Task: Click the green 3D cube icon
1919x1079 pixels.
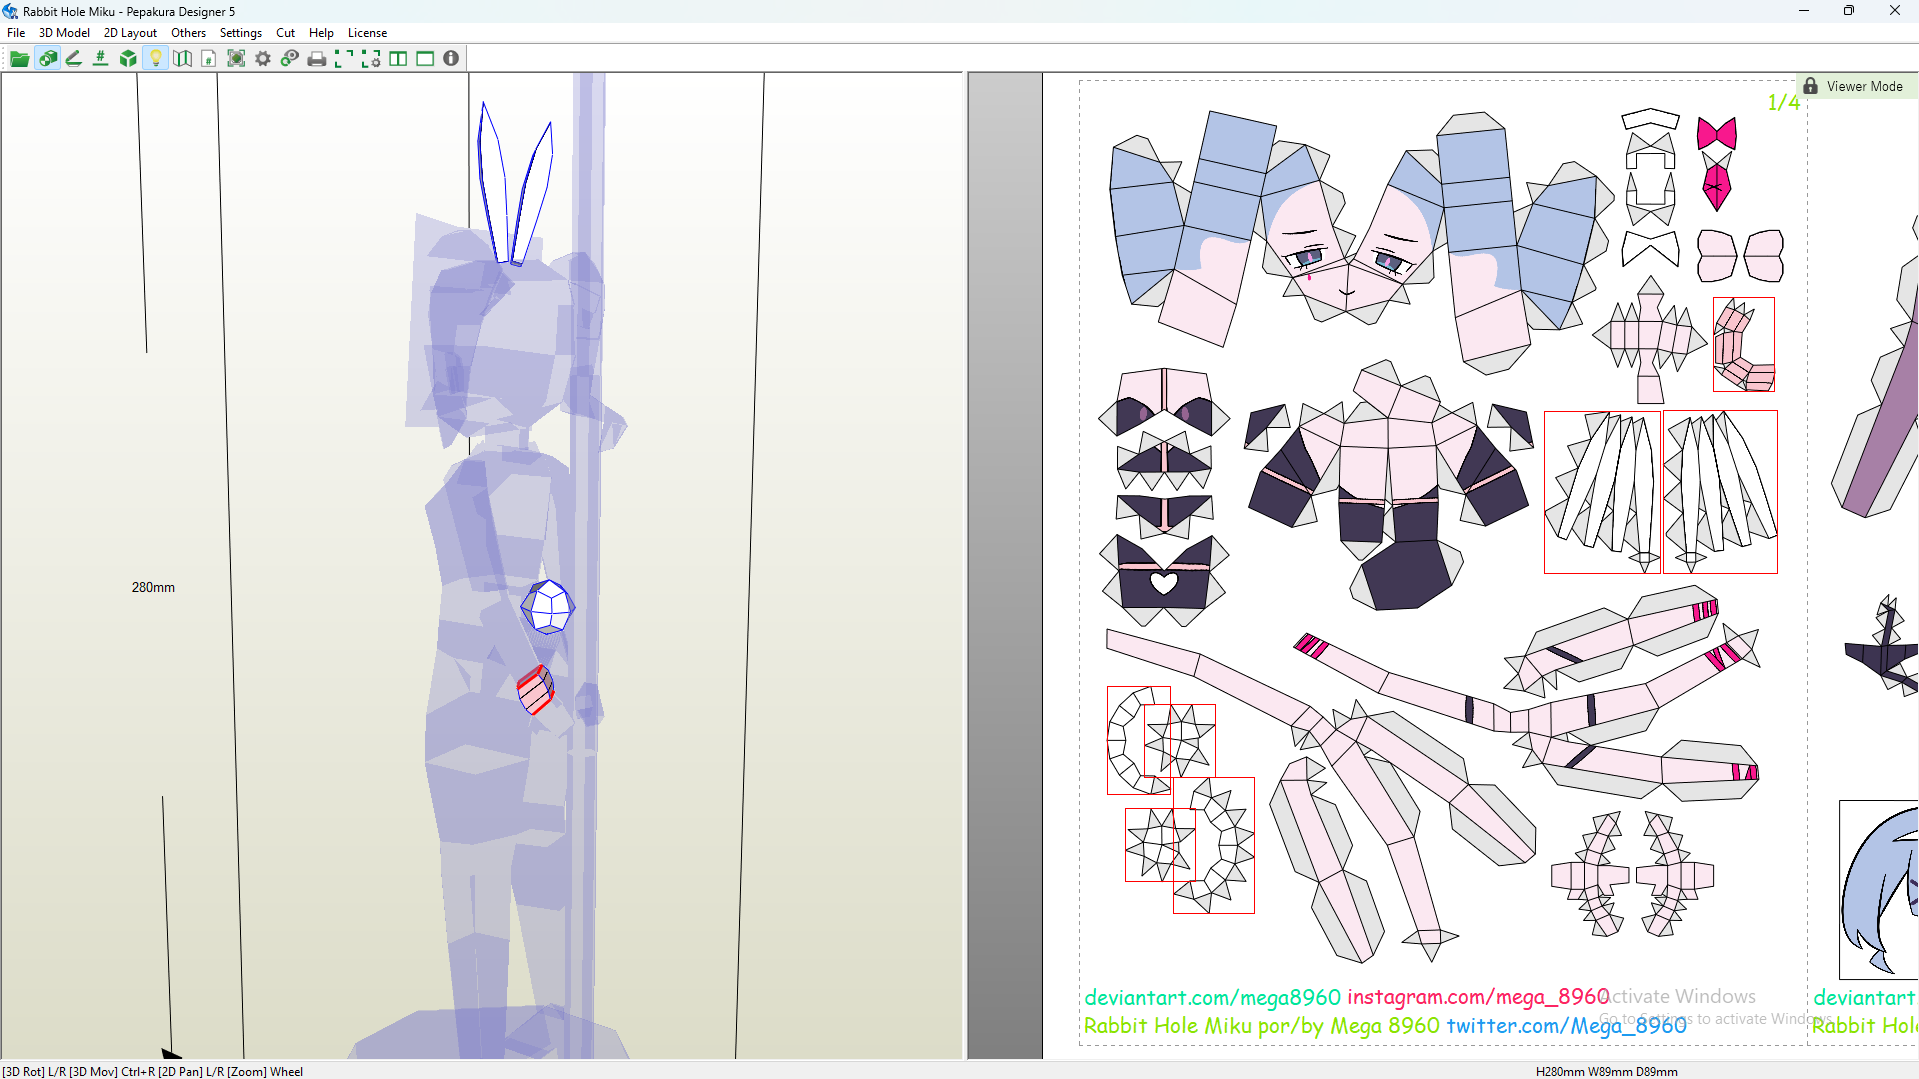Action: click(x=128, y=59)
